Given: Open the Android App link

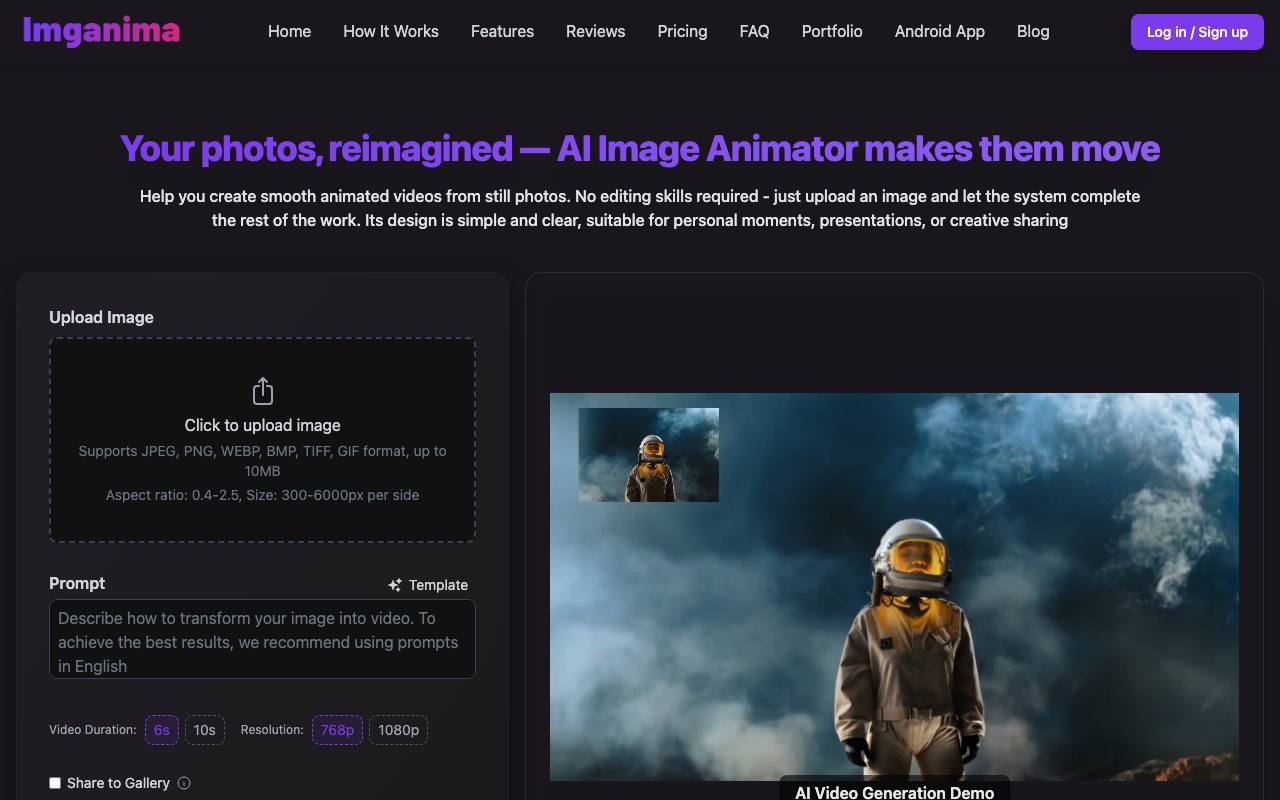Looking at the screenshot, I should pyautogui.click(x=940, y=31).
